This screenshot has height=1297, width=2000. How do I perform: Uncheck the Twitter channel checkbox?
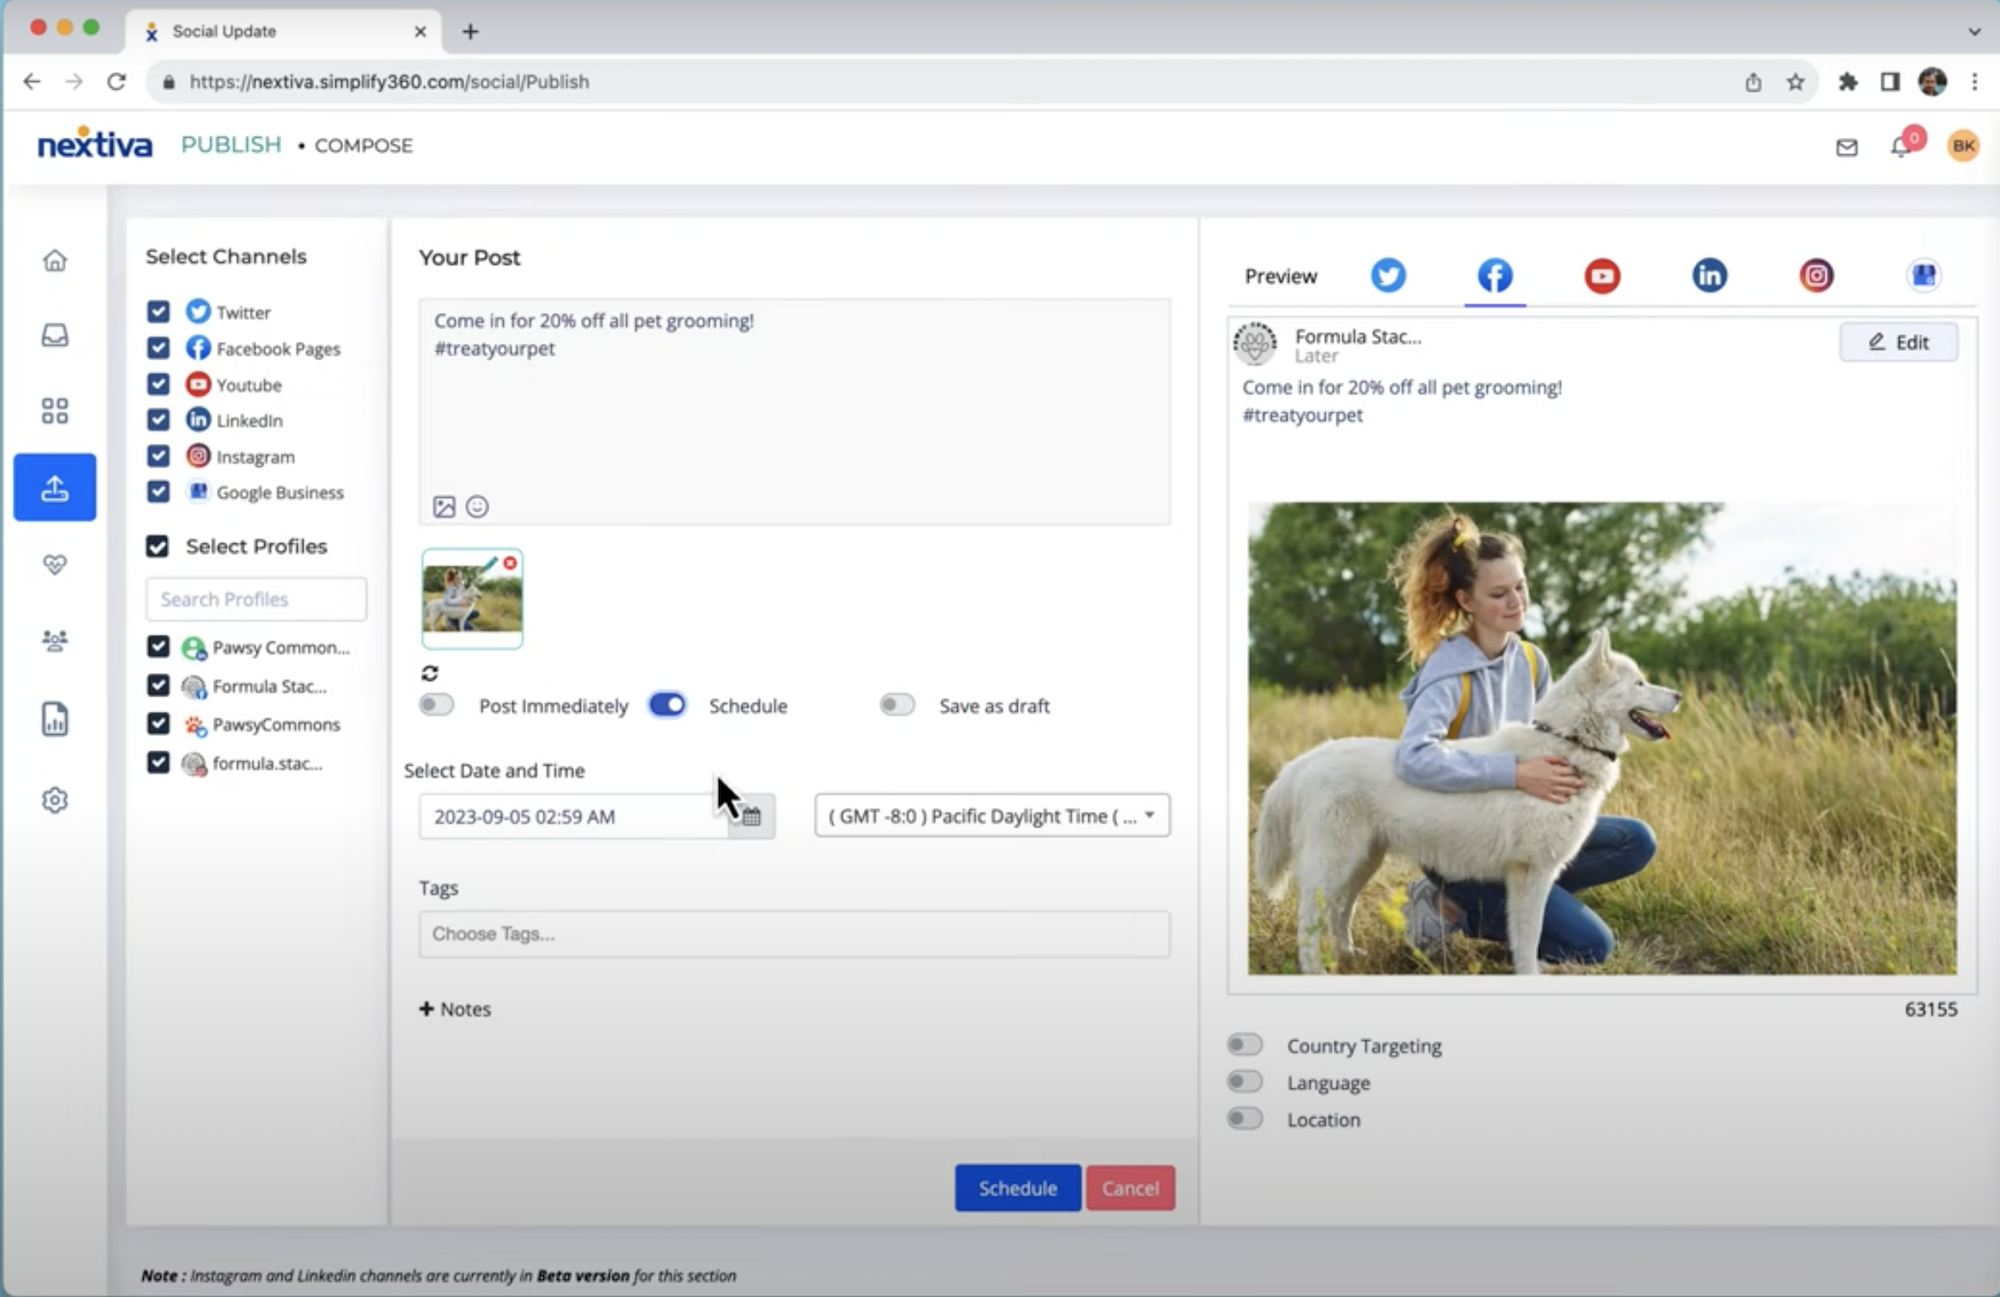point(158,312)
